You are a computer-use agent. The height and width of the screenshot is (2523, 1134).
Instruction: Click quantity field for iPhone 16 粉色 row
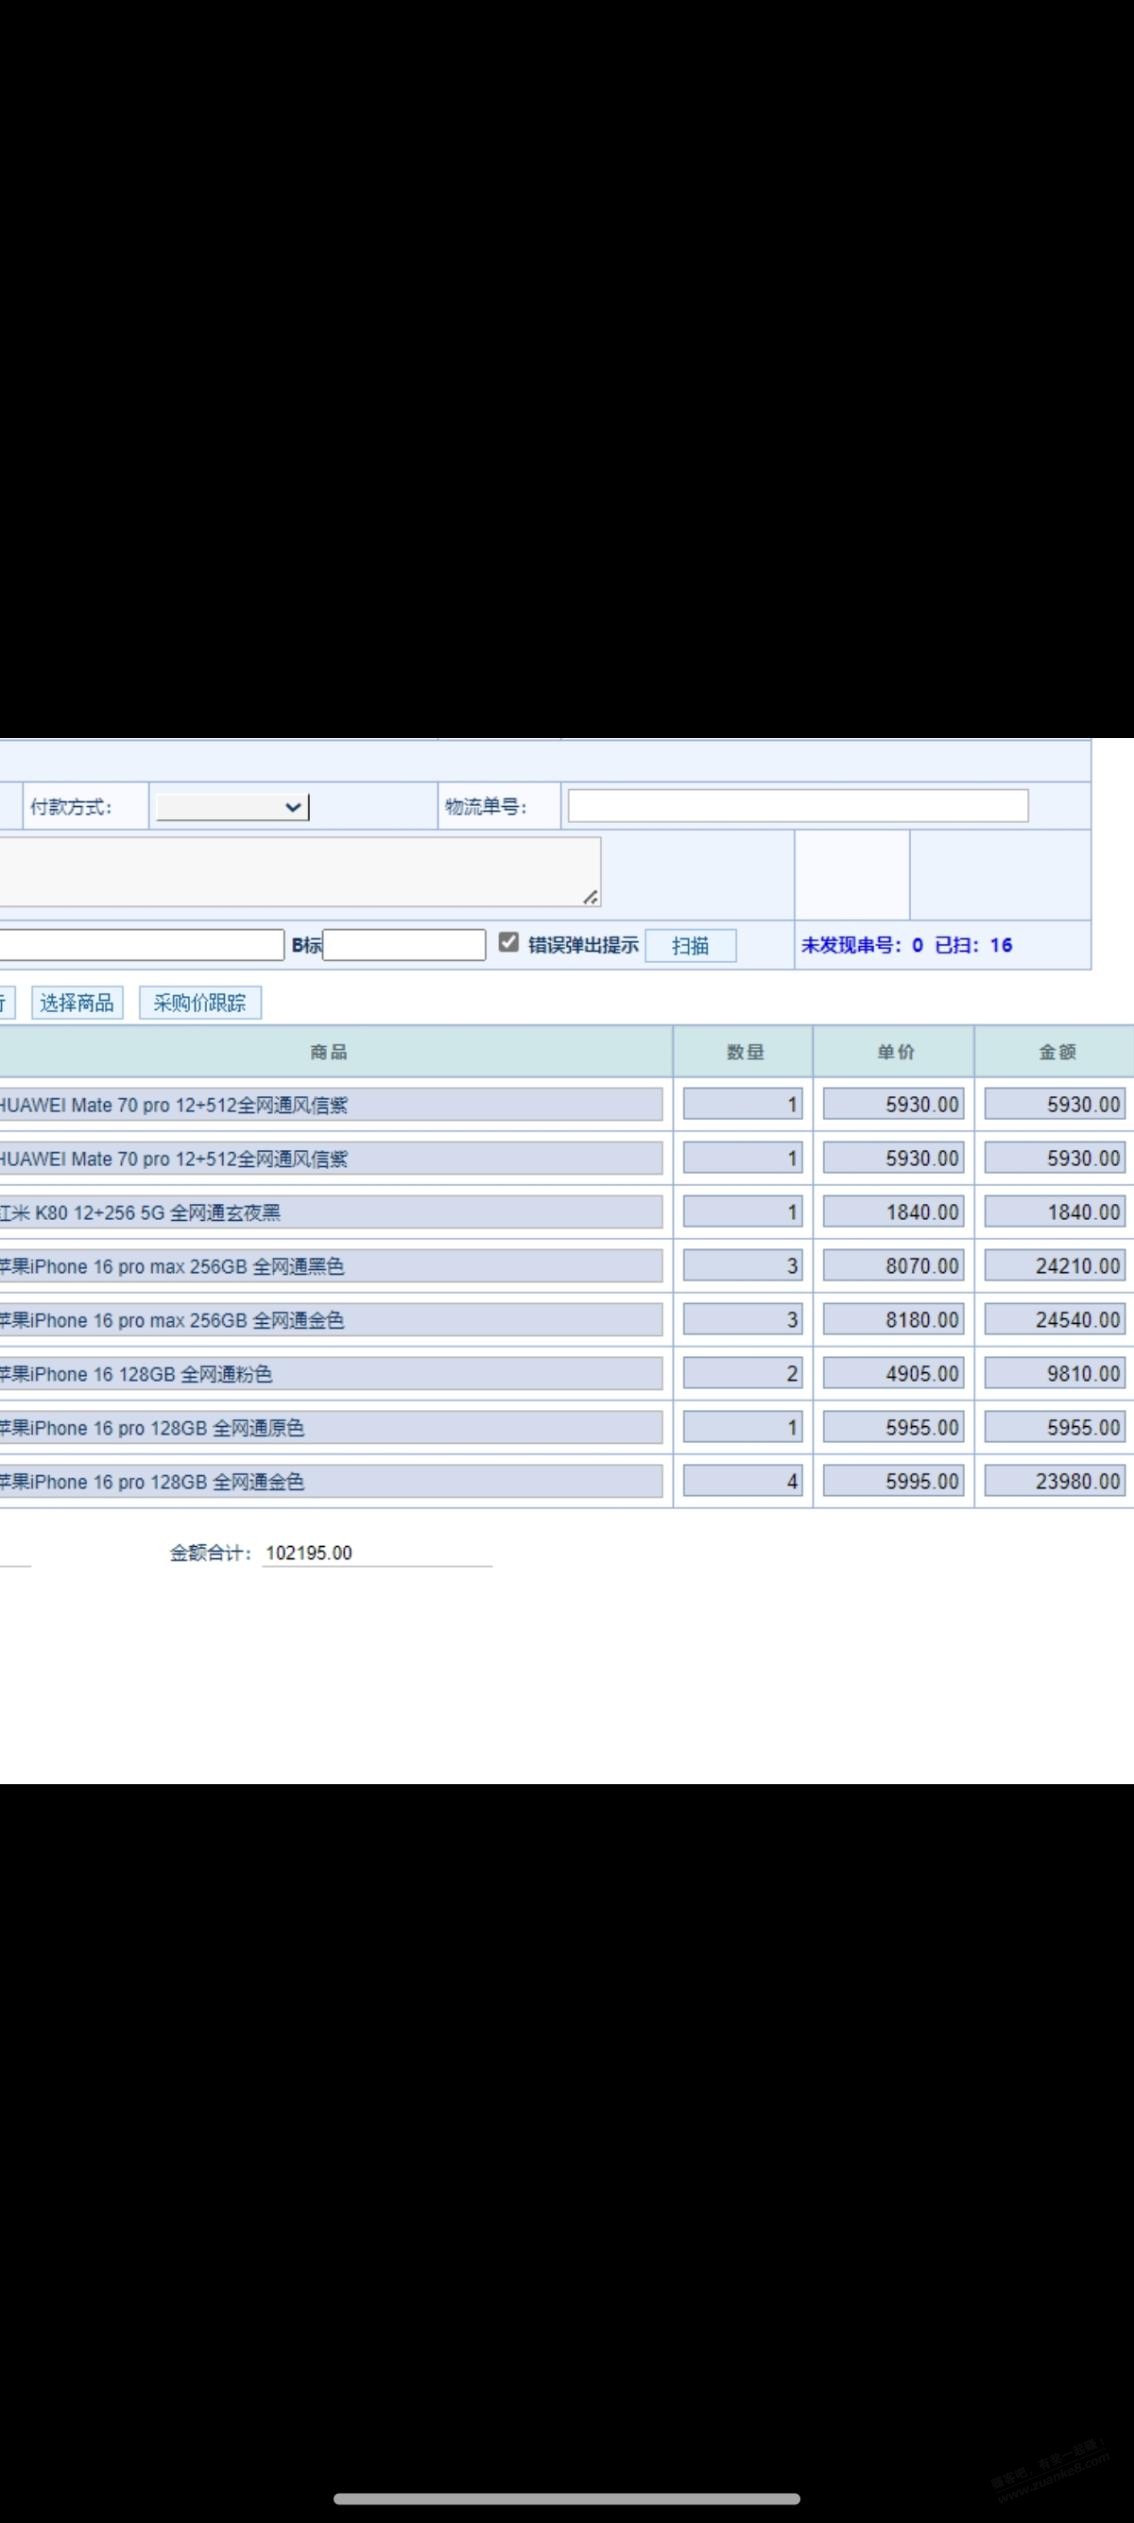(x=743, y=1375)
